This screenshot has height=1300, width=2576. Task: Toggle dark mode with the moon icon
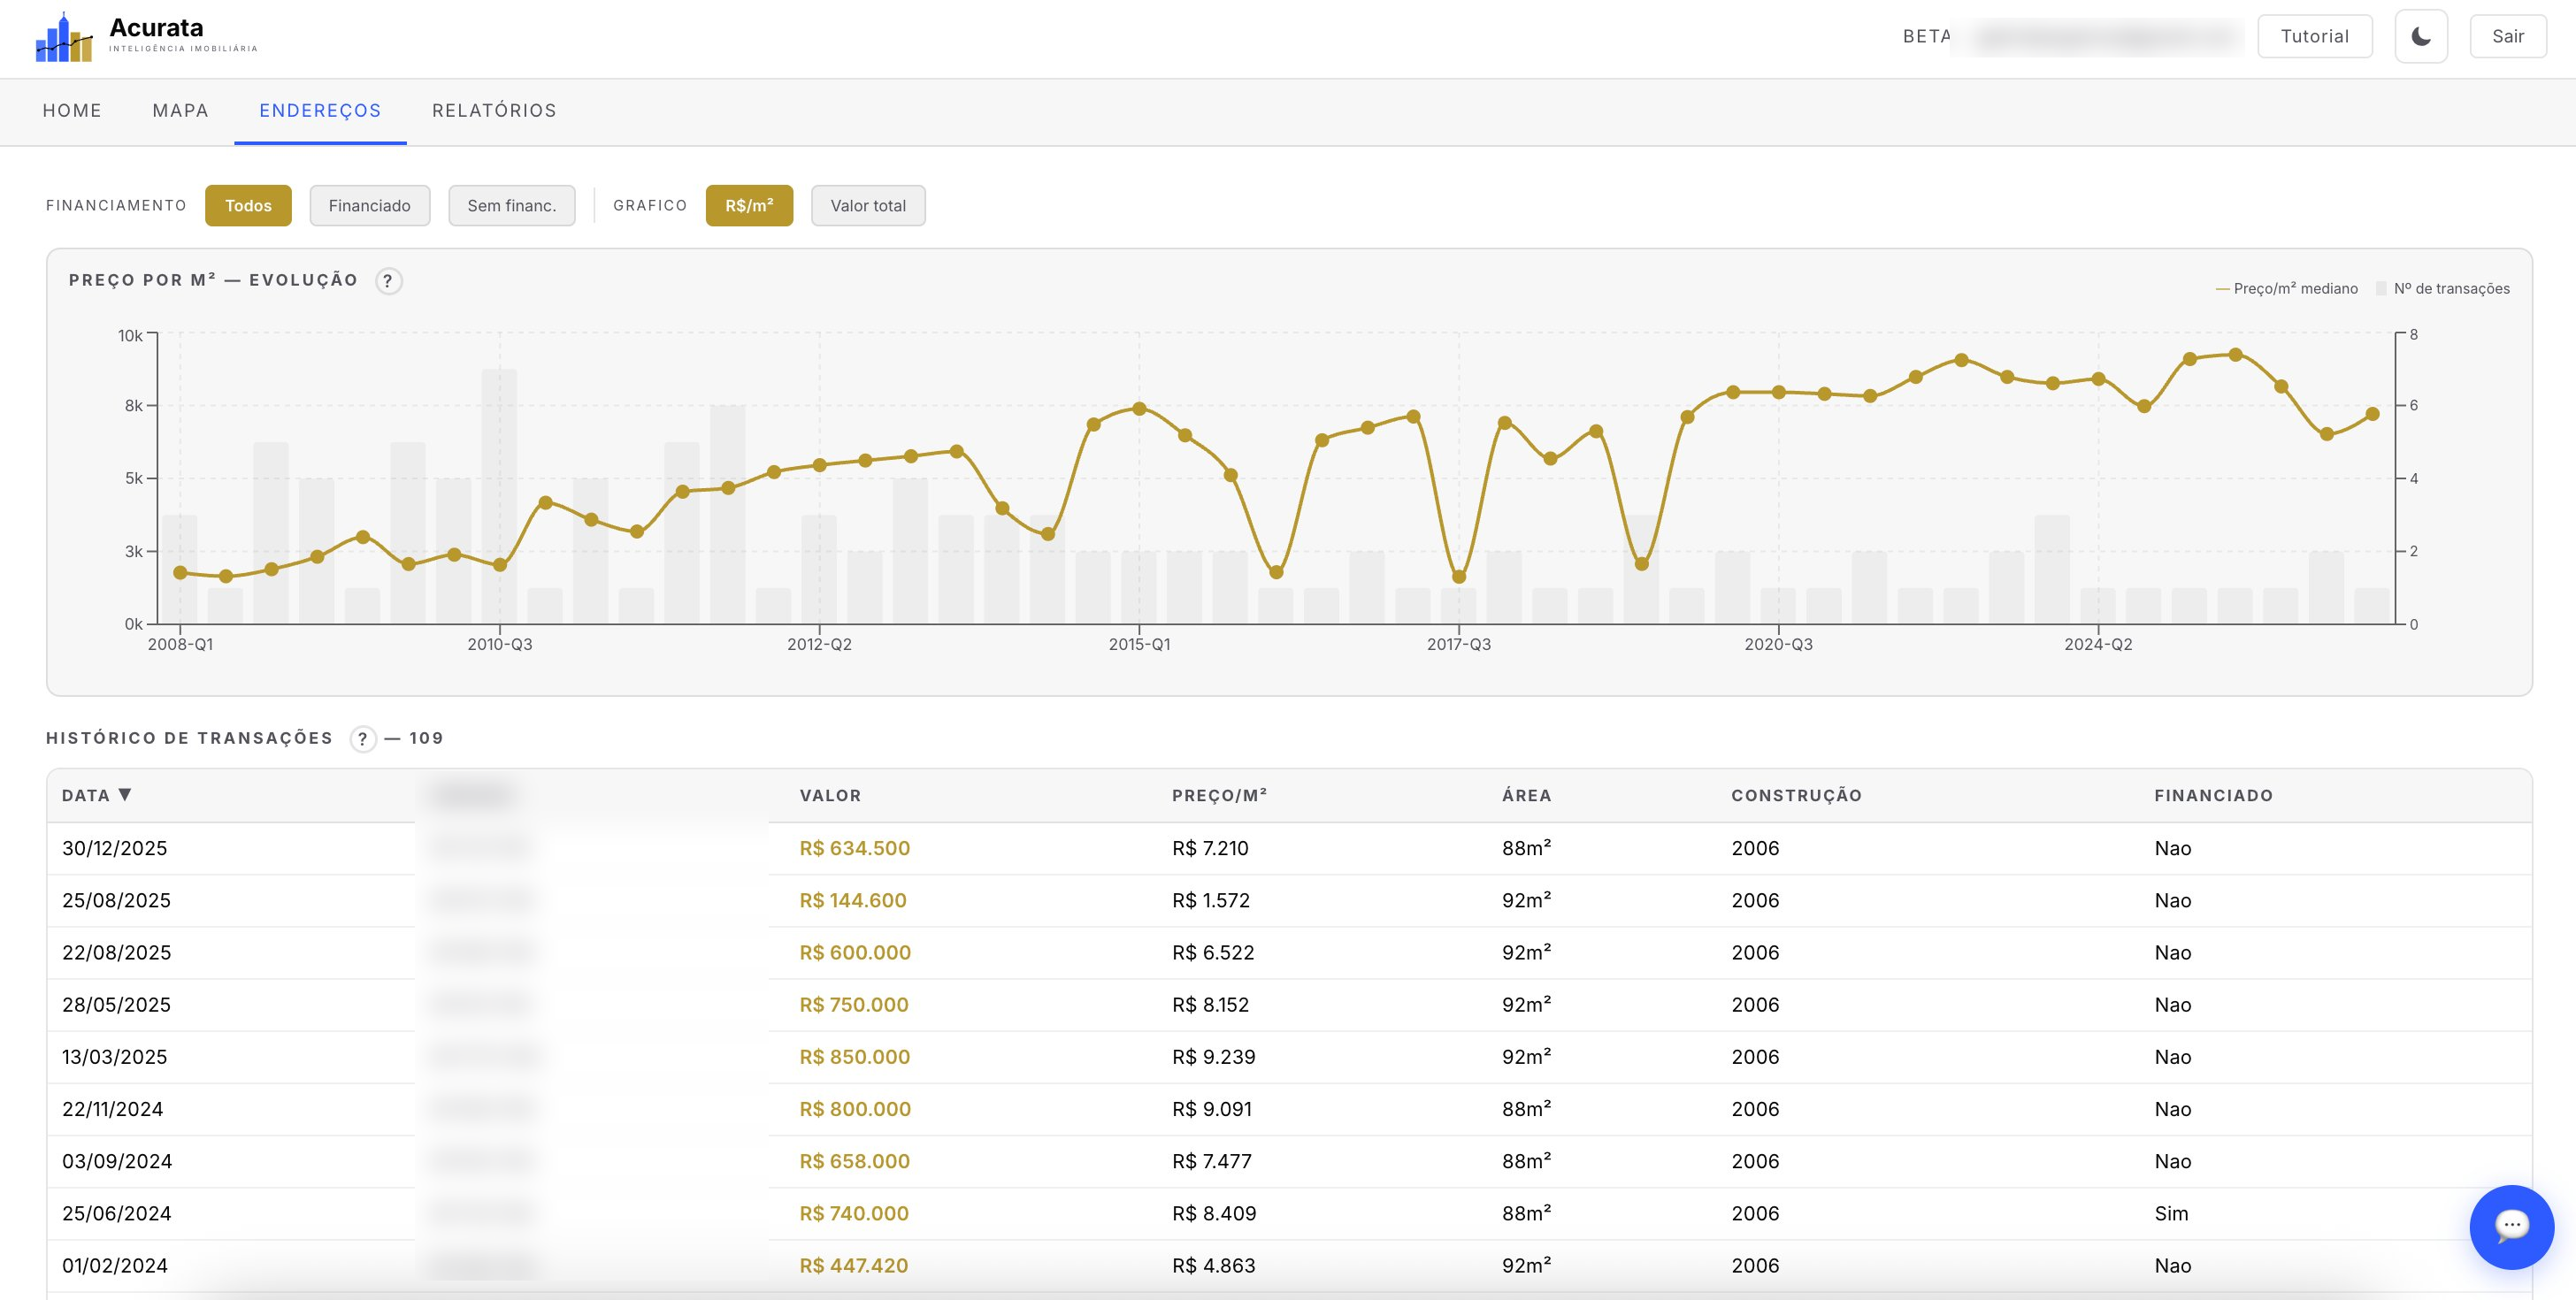2421,36
